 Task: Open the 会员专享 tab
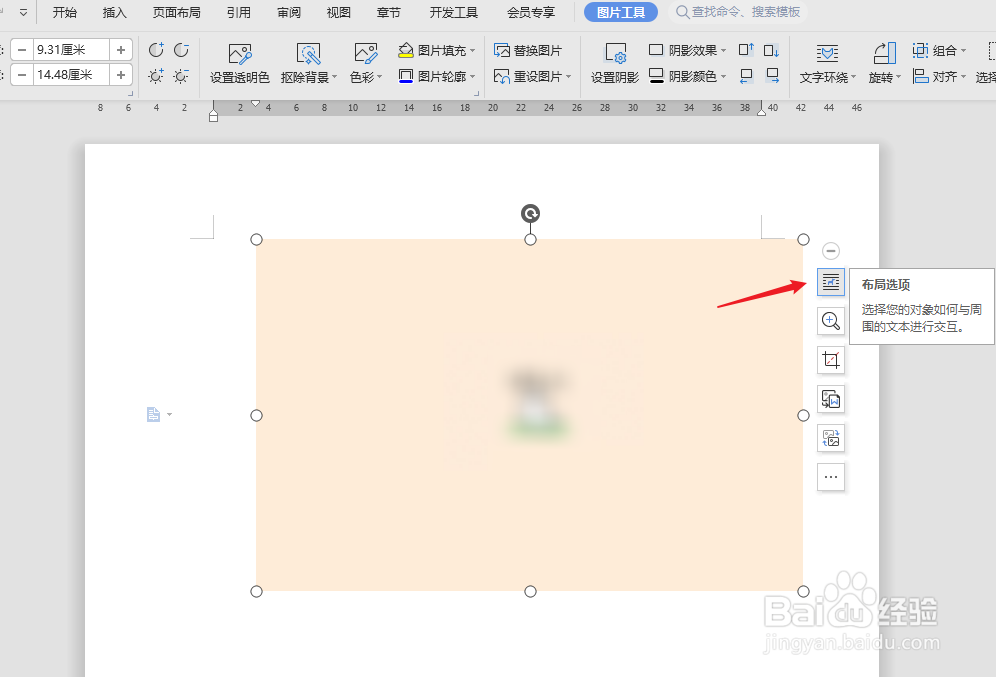click(x=531, y=12)
